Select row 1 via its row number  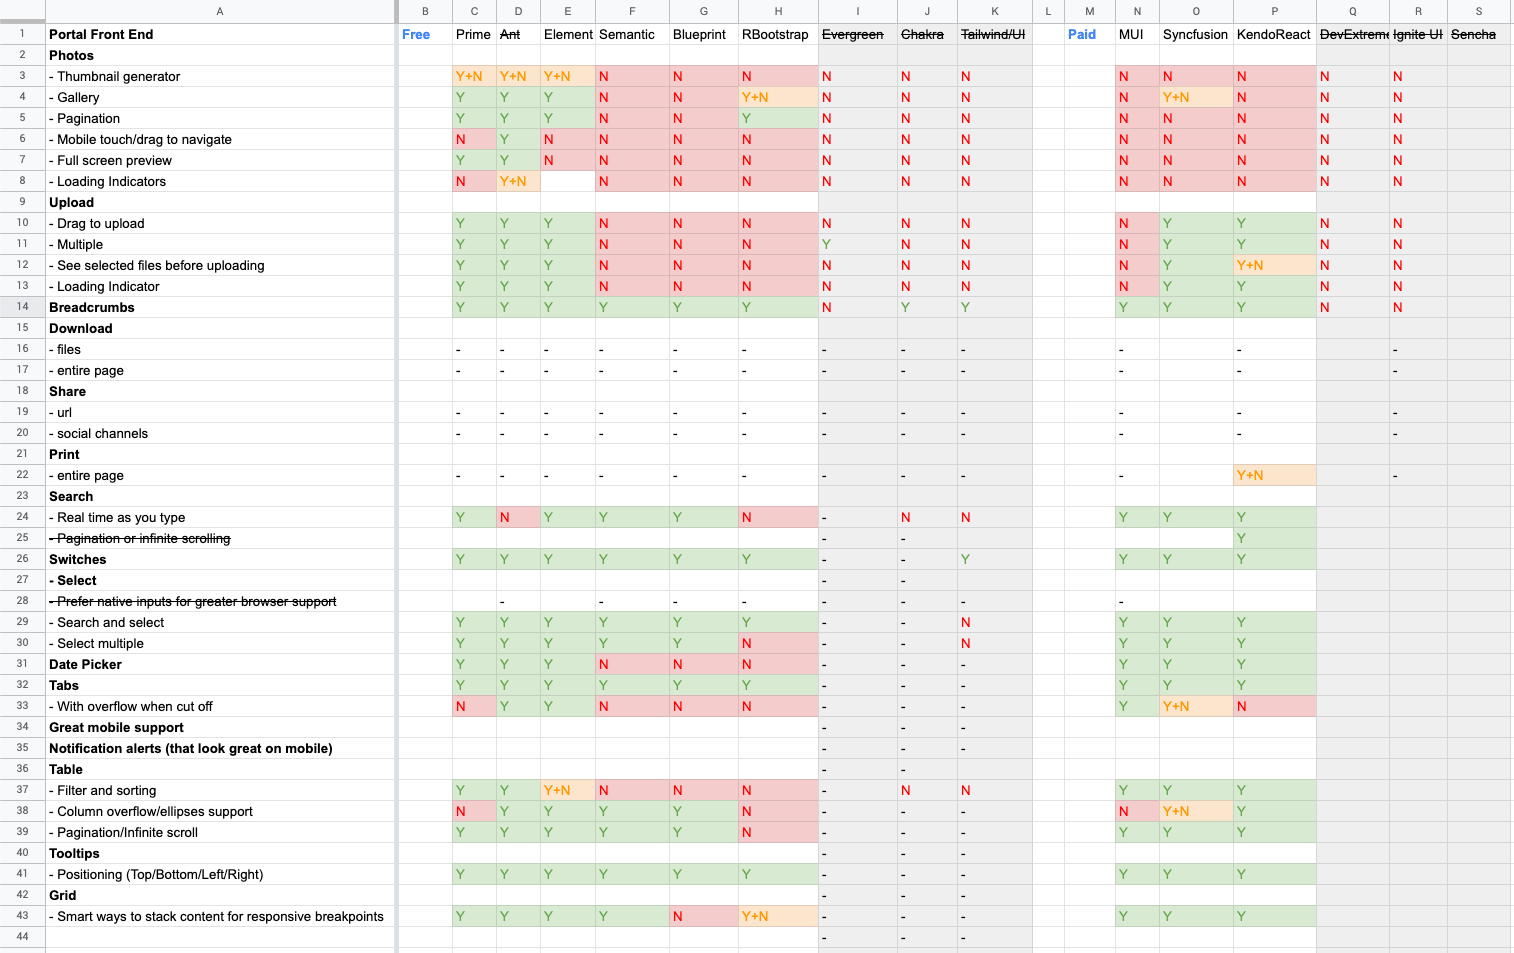[x=22, y=34]
